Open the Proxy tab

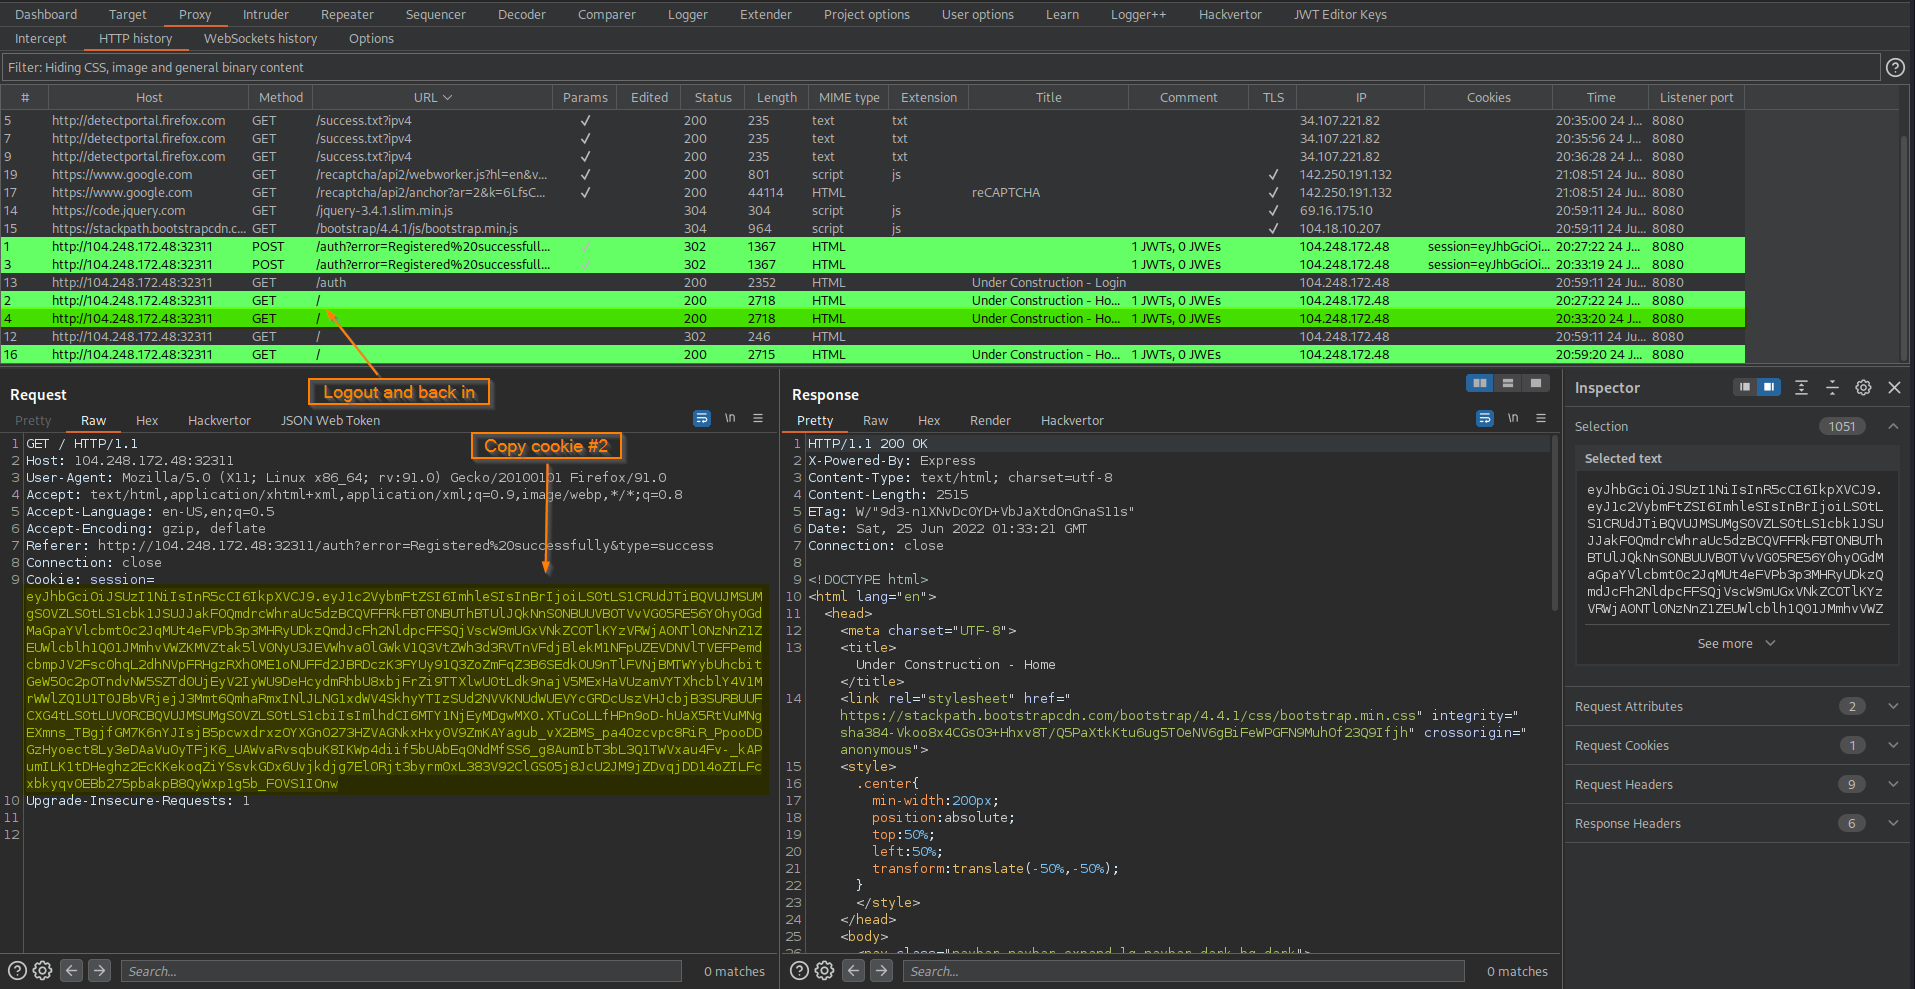pyautogui.click(x=195, y=14)
